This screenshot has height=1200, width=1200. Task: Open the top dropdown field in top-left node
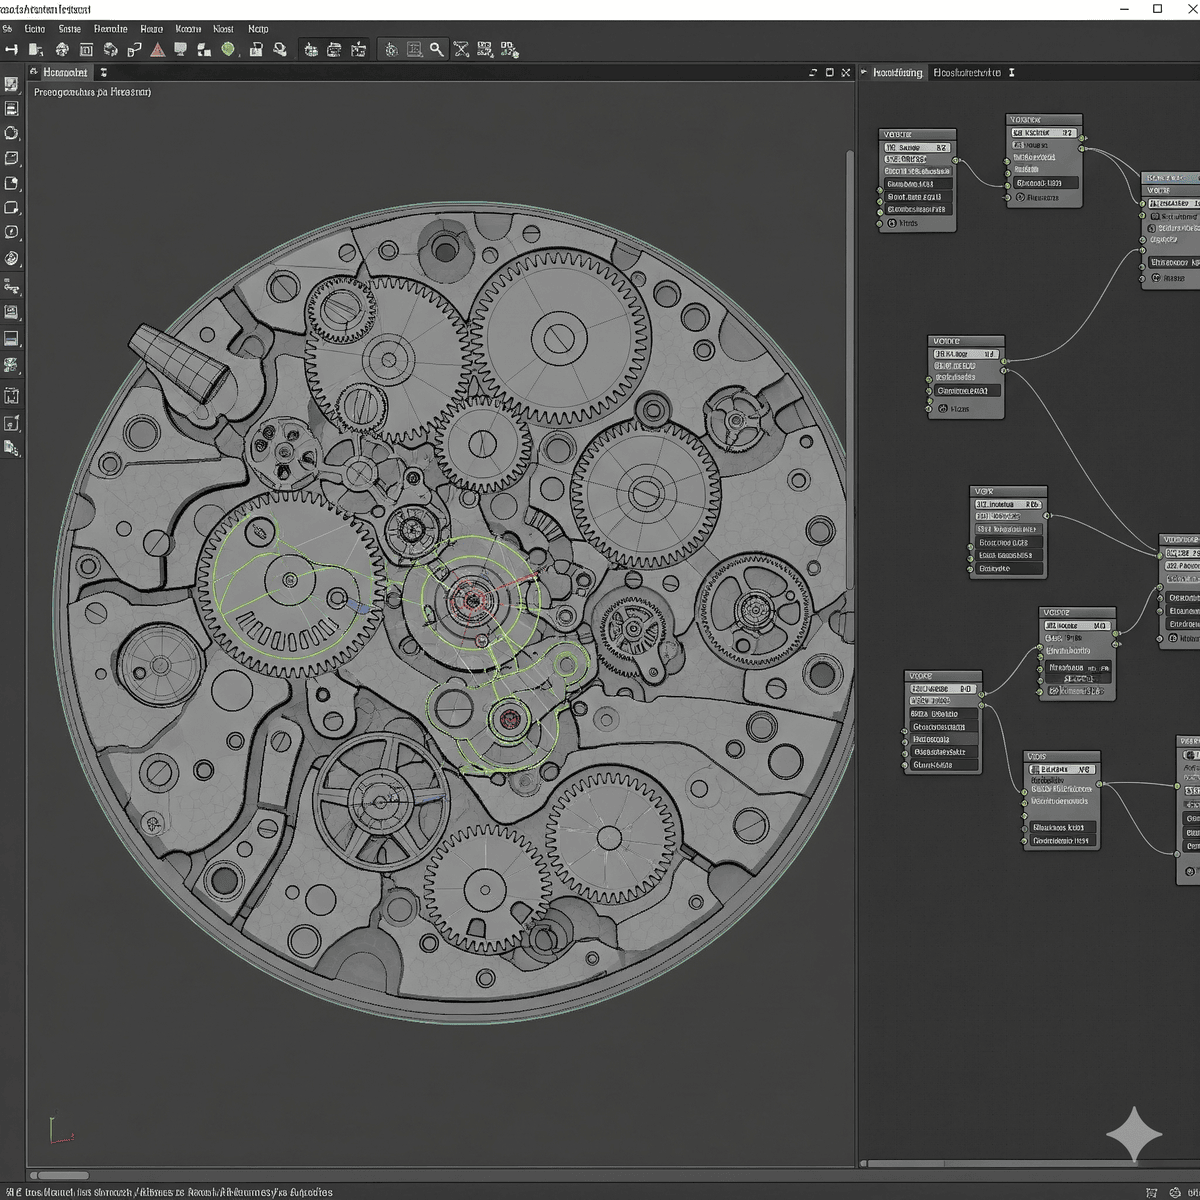tap(916, 147)
